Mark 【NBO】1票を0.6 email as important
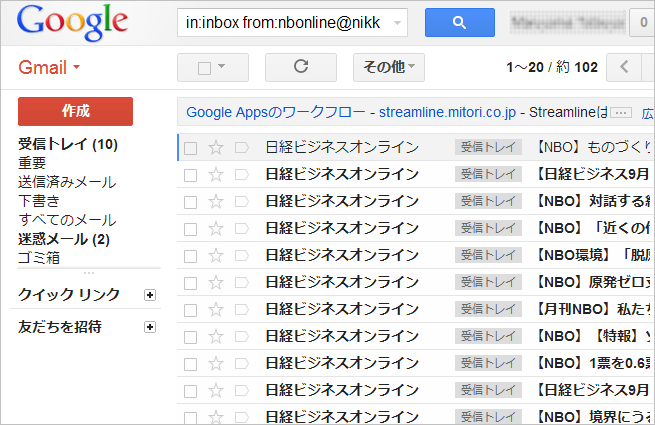This screenshot has height=425, width=655. click(x=241, y=364)
